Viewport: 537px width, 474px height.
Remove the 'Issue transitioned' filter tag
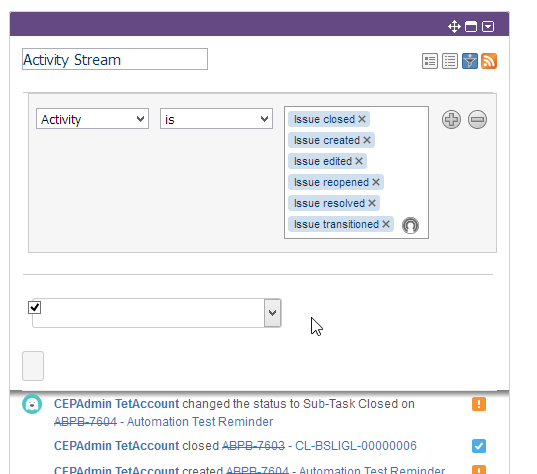[x=386, y=224]
